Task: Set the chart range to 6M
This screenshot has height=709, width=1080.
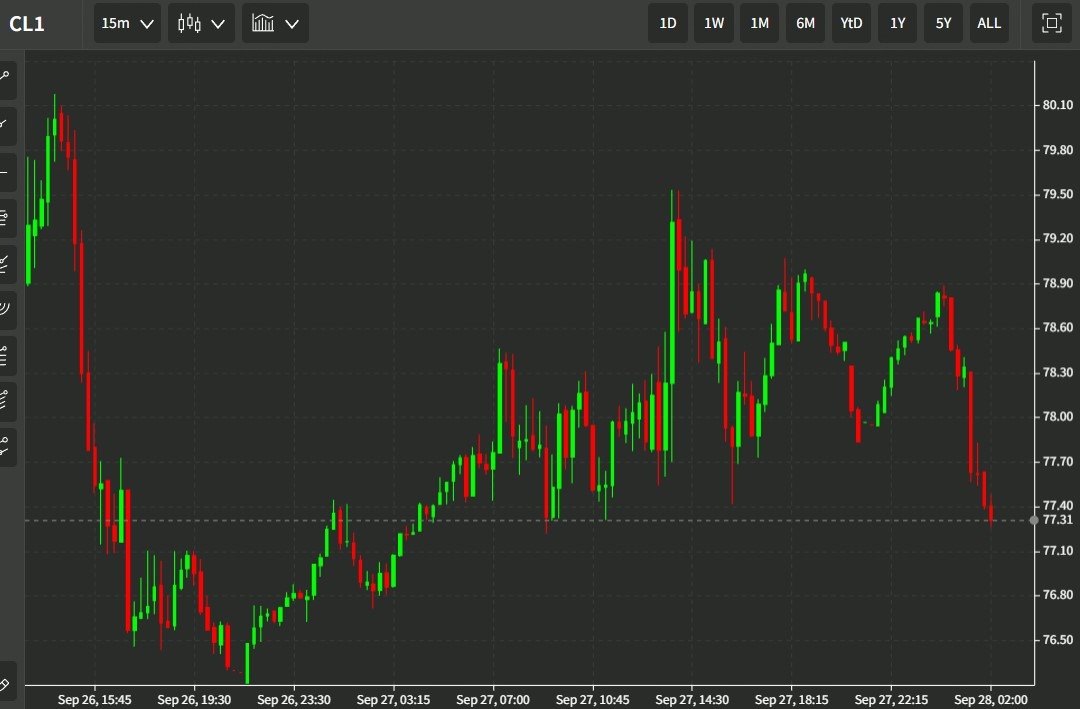Action: [x=805, y=23]
